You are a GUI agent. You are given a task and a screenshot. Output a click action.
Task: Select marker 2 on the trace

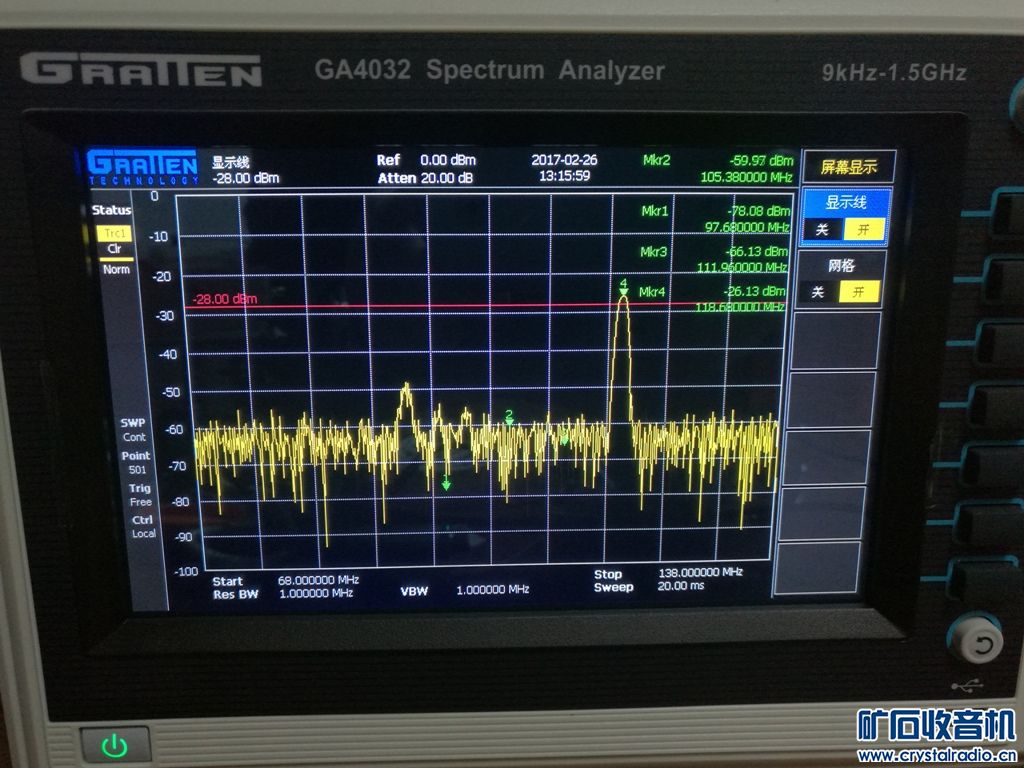tap(509, 417)
